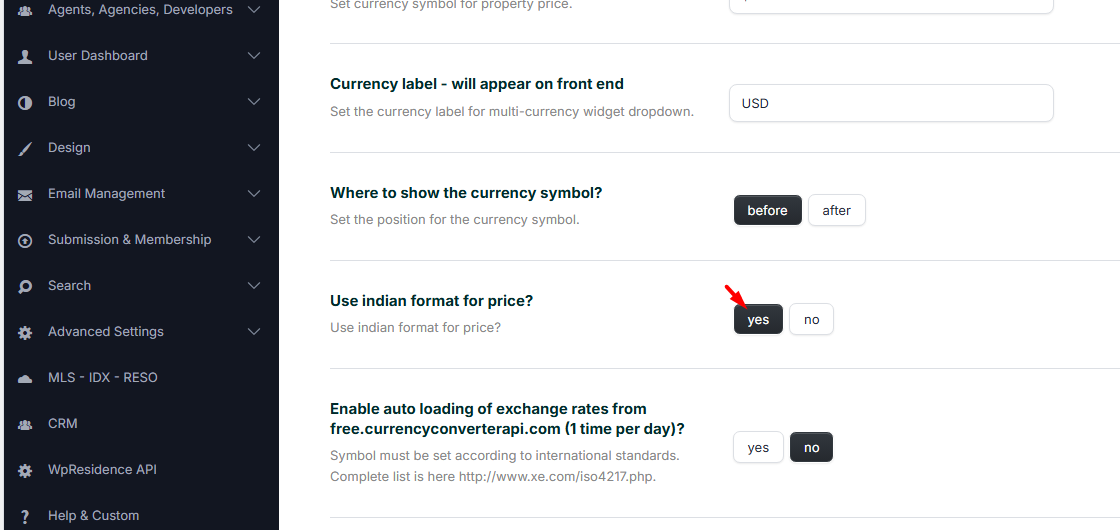The image size is (1120, 530).
Task: Expand the Advanced Settings chevron
Action: coord(254,332)
